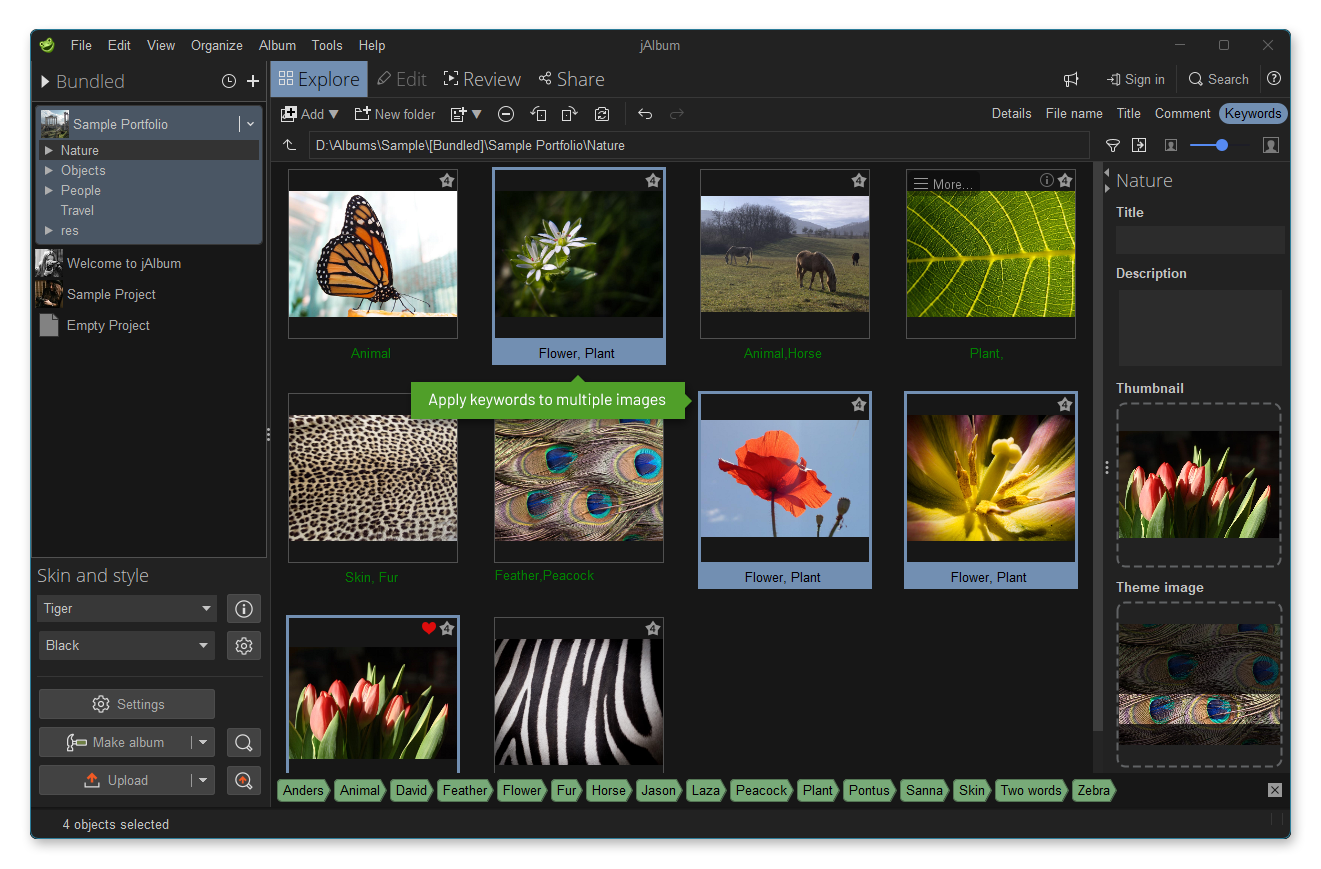Image resolution: width=1321 pixels, height=869 pixels.
Task: Open the Tiger skin dropdown
Action: (x=126, y=608)
